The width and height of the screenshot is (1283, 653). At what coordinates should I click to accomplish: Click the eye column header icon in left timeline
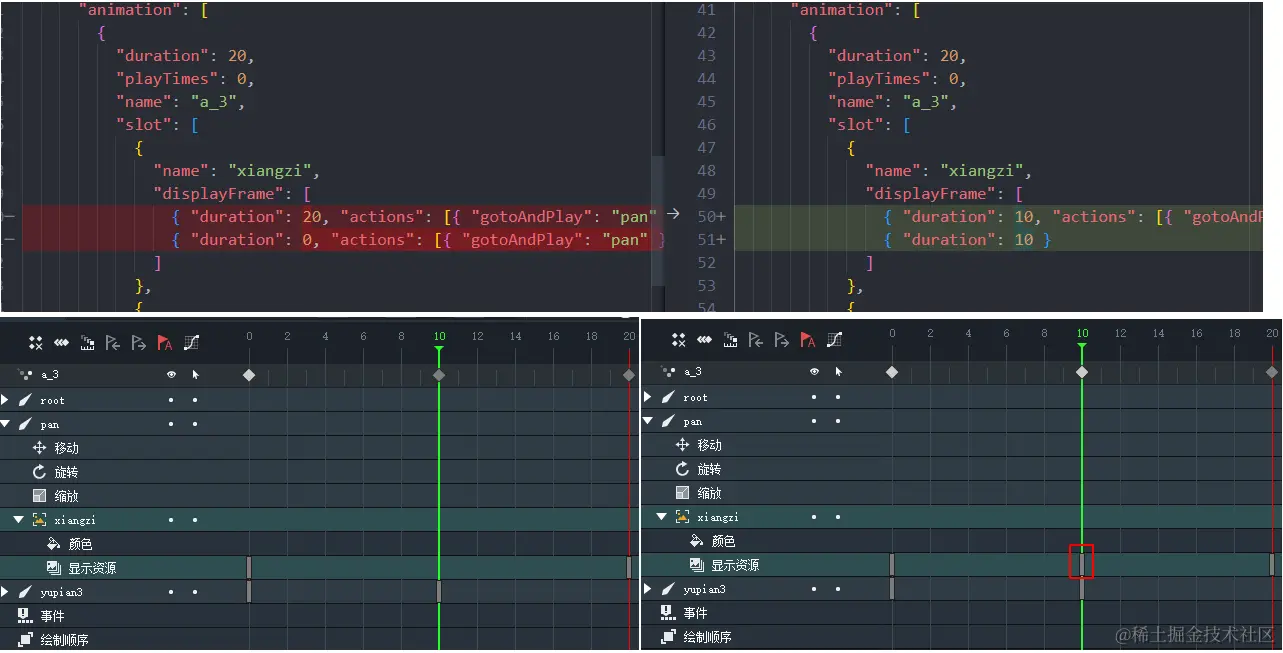coord(171,374)
